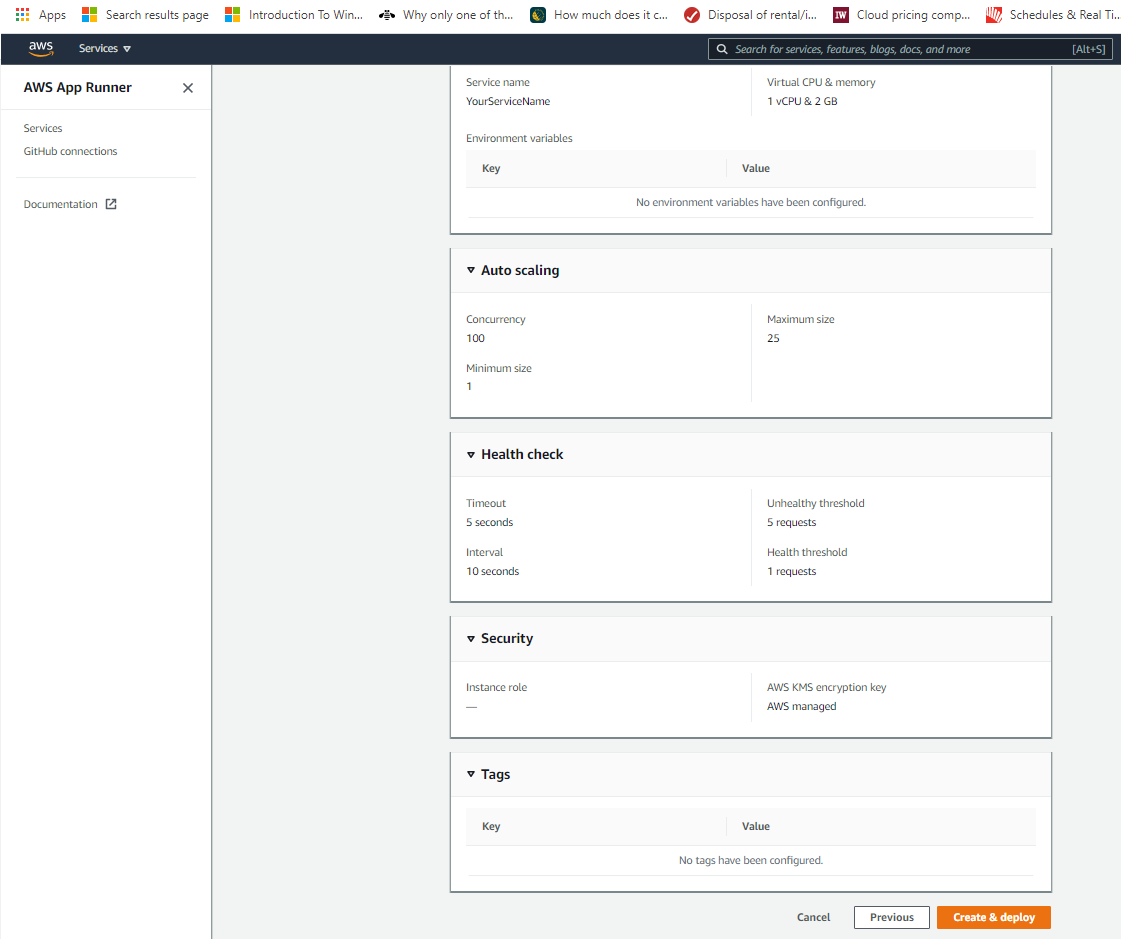Viewport: 1121px width, 939px height.
Task: Click the AWS App Runner sidebar title
Action: coord(78,87)
